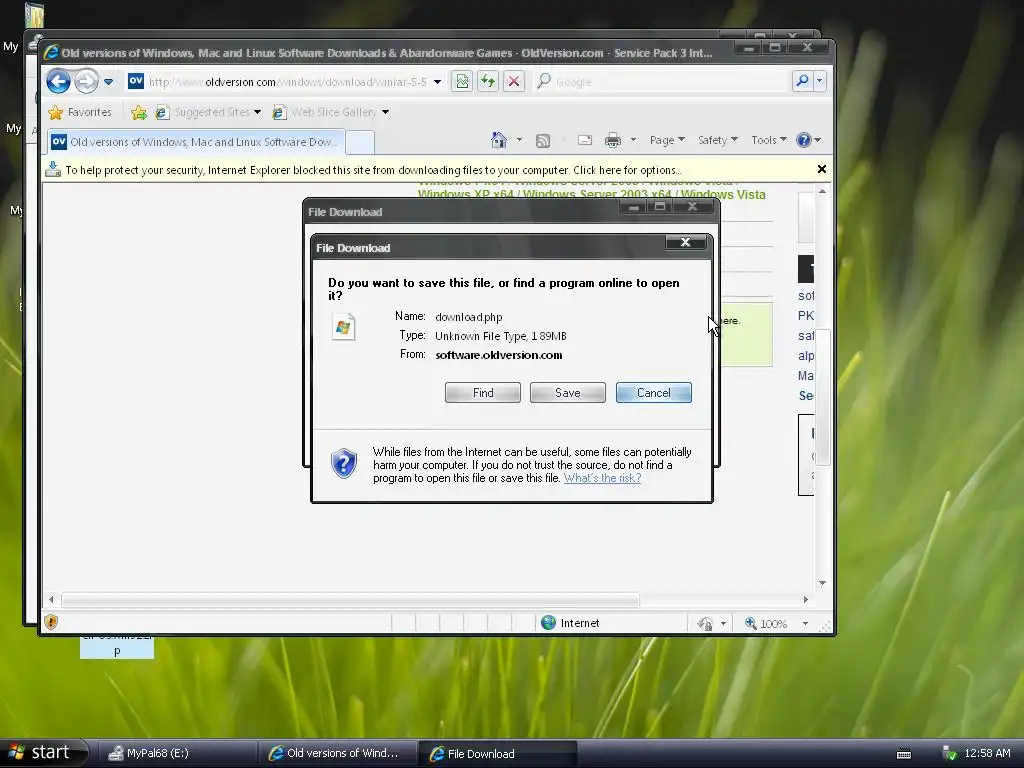Click the desktop folder icon at top-left
The image size is (1024, 768).
tap(34, 14)
